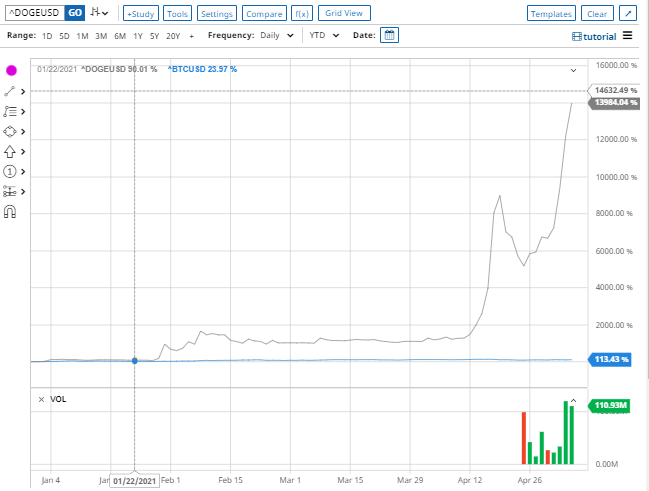Open the YTD period dropdown
The image size is (649, 491).
324,36
